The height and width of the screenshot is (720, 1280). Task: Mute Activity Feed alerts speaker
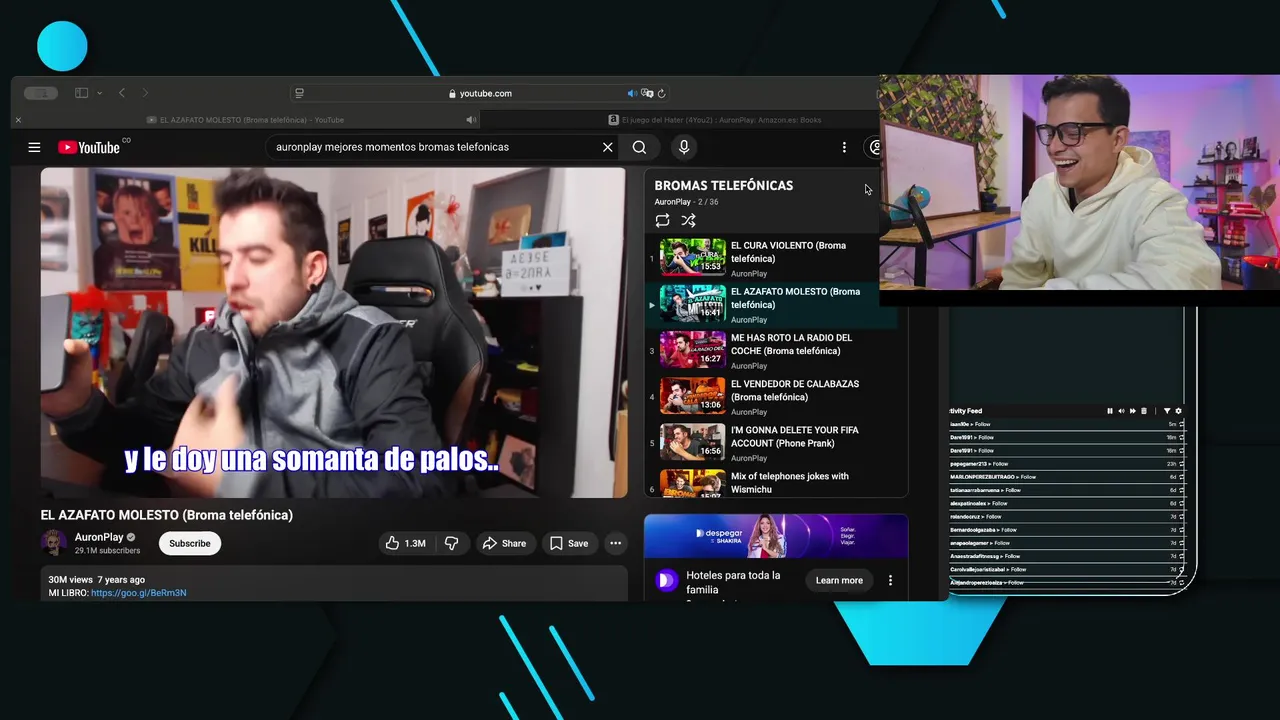coord(1121,411)
